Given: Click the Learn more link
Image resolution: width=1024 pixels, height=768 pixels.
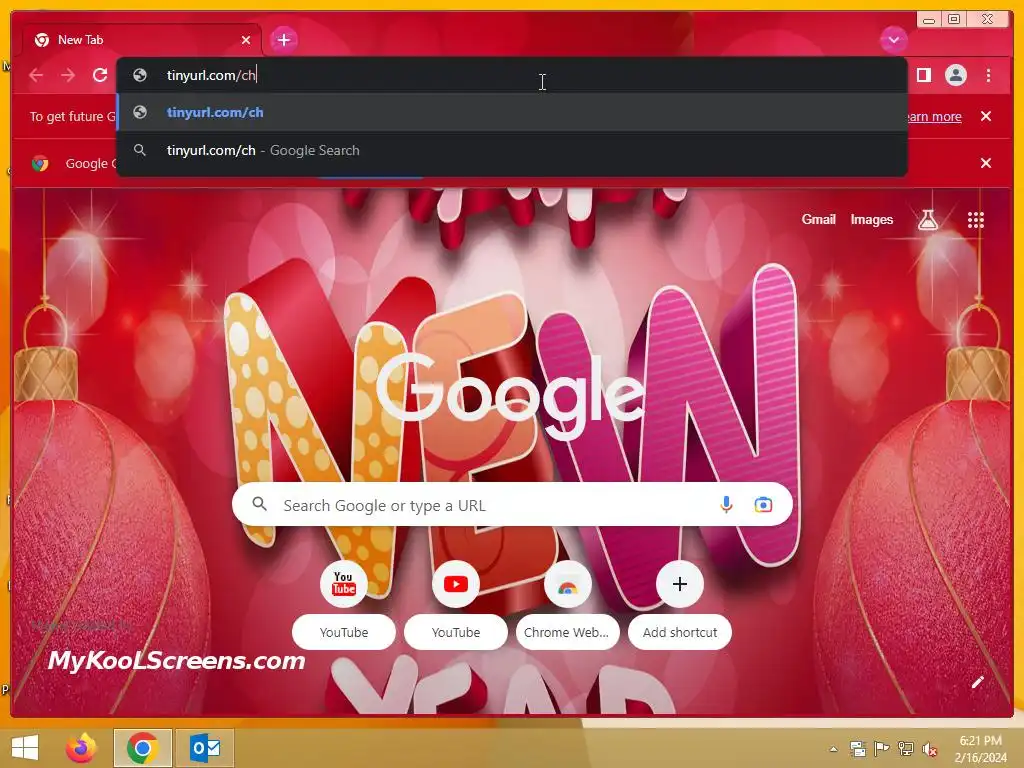Looking at the screenshot, I should click(x=934, y=116).
